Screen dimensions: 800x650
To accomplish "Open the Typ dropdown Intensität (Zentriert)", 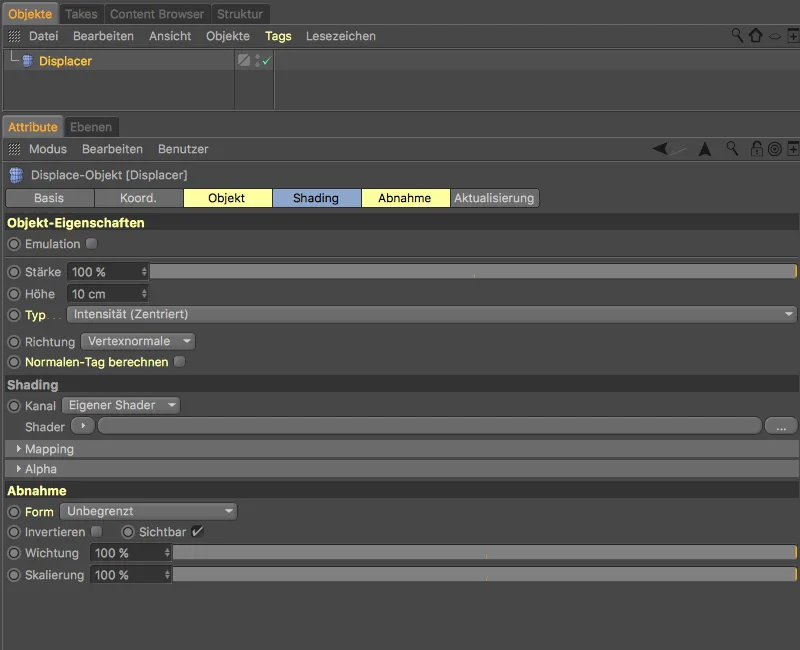I will [x=432, y=314].
